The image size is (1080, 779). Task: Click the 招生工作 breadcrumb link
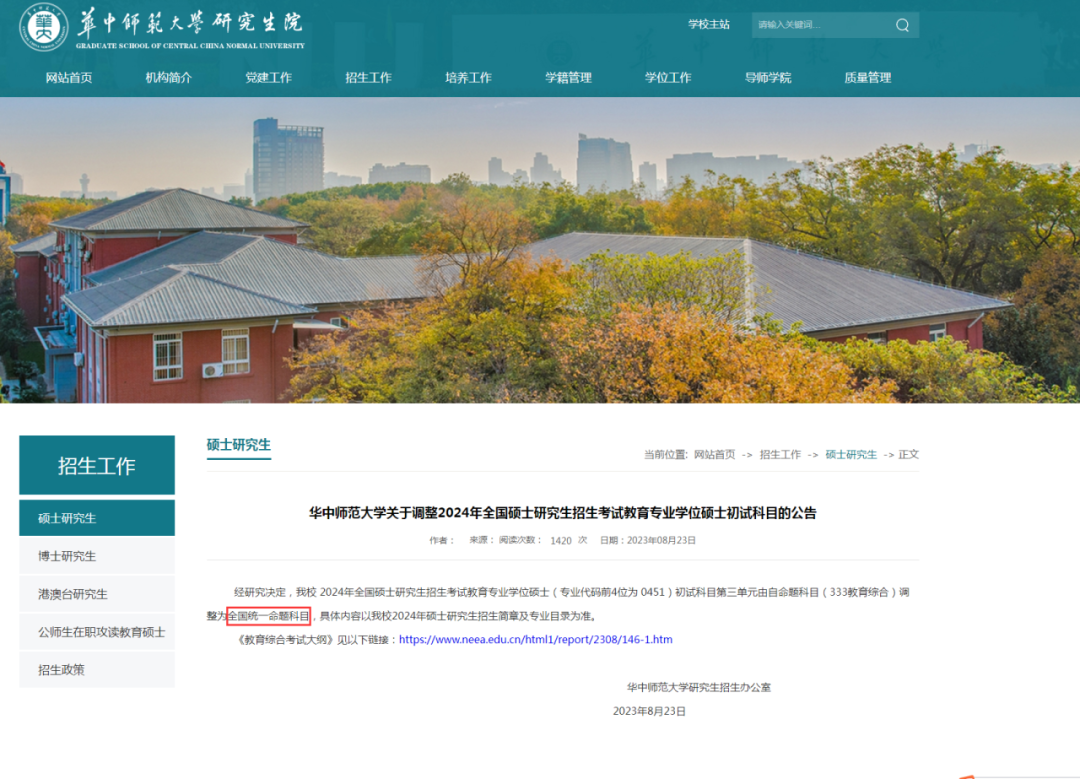779,454
